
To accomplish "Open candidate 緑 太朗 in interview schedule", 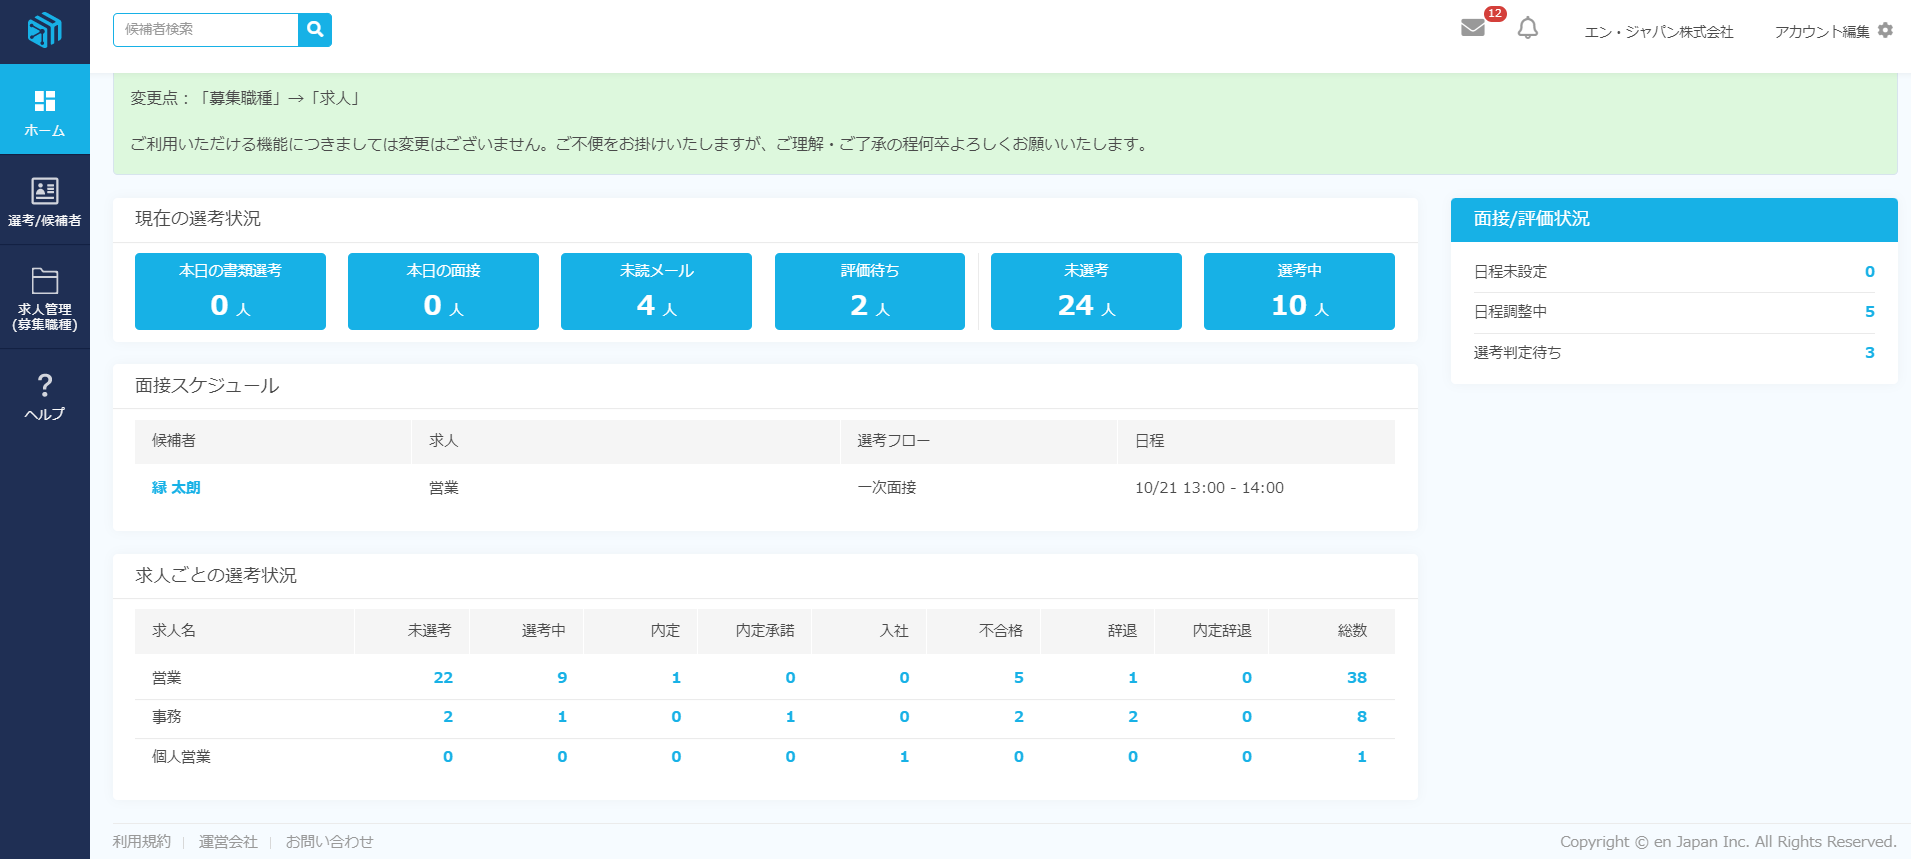I will (176, 488).
